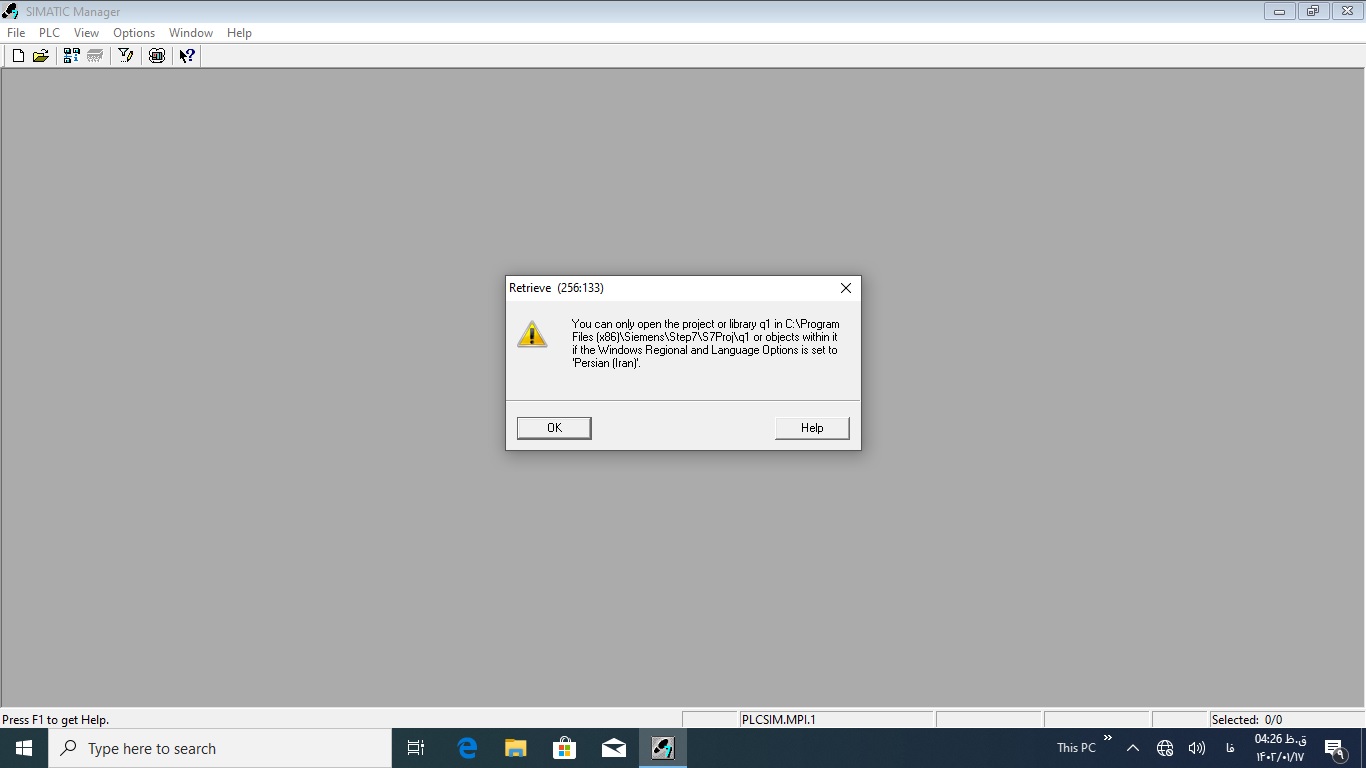Click the greyed-out memory card toolbar icon
Viewport: 1366px width, 768px height.
coord(95,56)
